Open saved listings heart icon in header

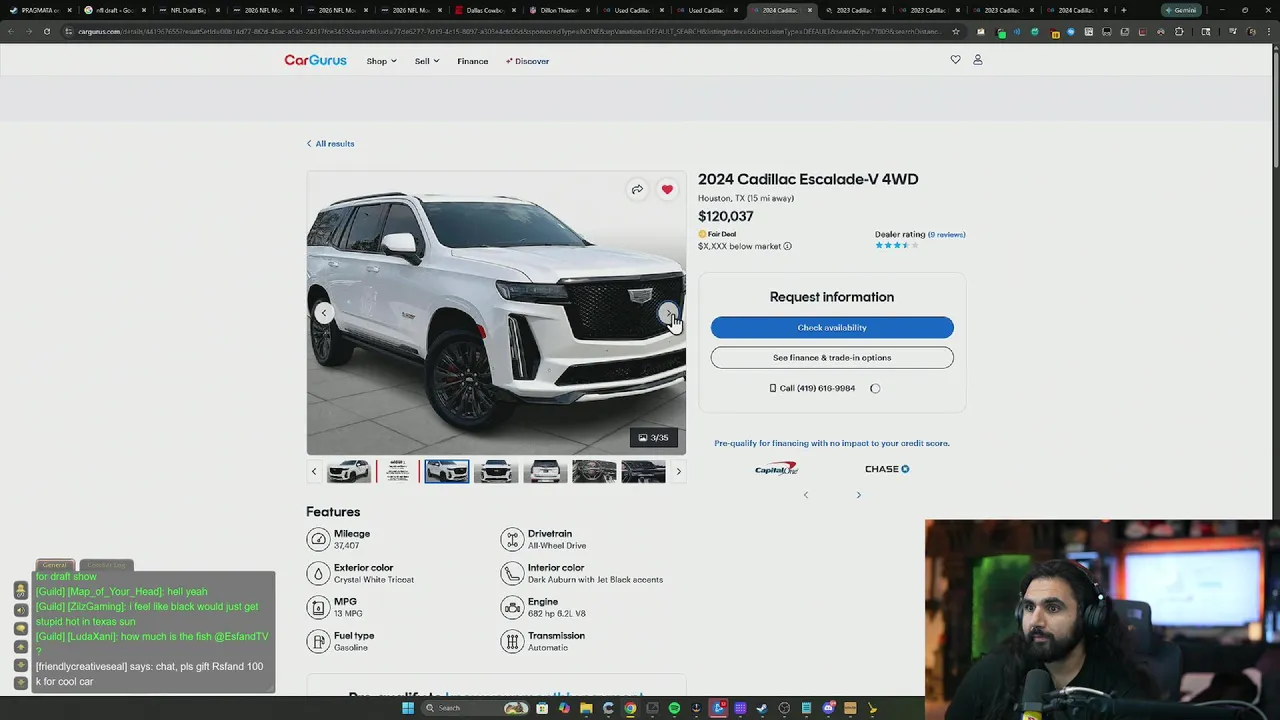click(x=955, y=60)
